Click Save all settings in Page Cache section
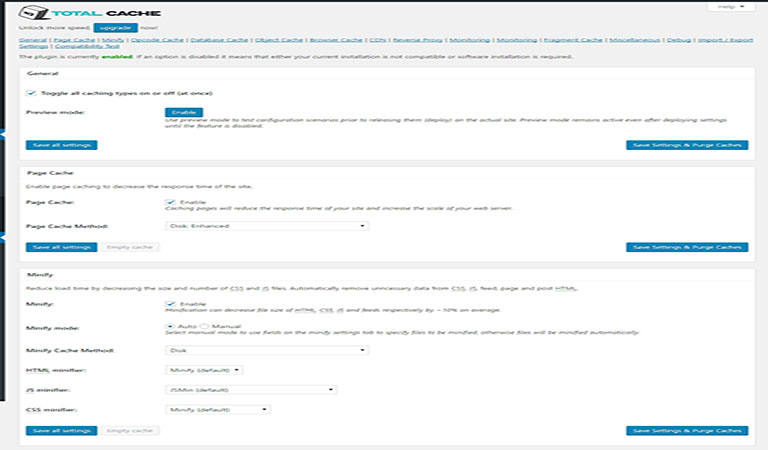Viewport: 768px width, 450px height. point(62,247)
